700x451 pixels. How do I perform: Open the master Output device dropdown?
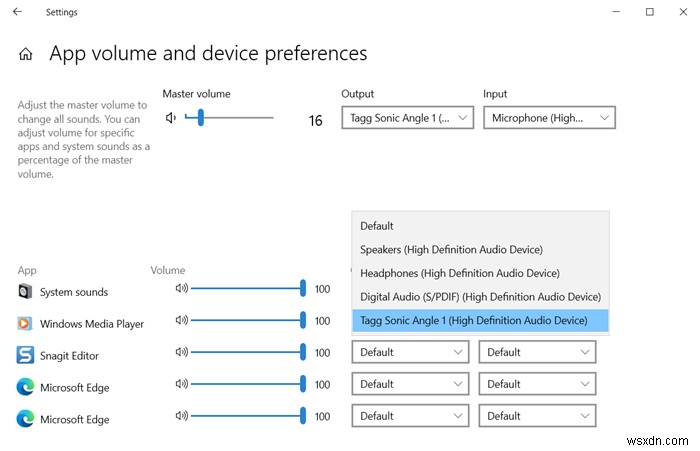tap(408, 118)
